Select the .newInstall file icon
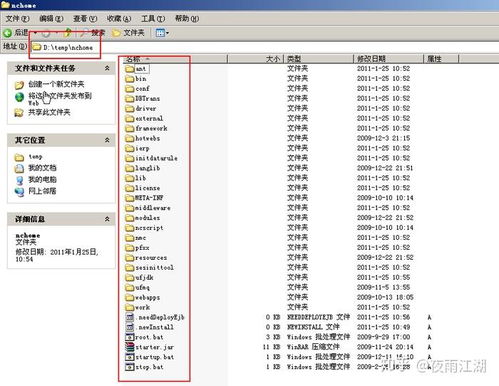The image size is (499, 386). (x=130, y=327)
